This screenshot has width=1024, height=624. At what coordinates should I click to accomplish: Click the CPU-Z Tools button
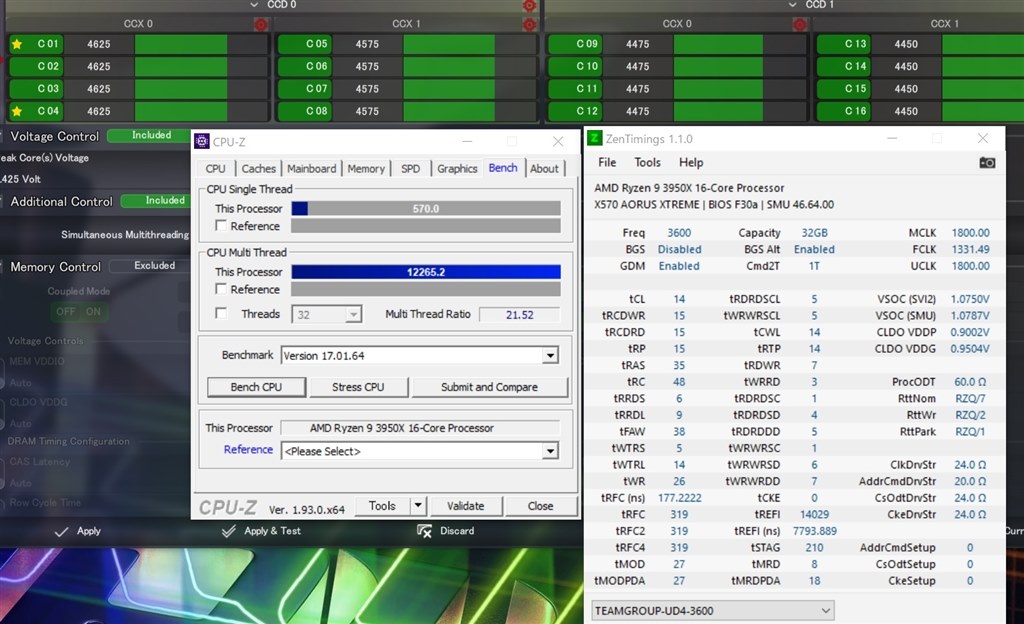[x=382, y=506]
